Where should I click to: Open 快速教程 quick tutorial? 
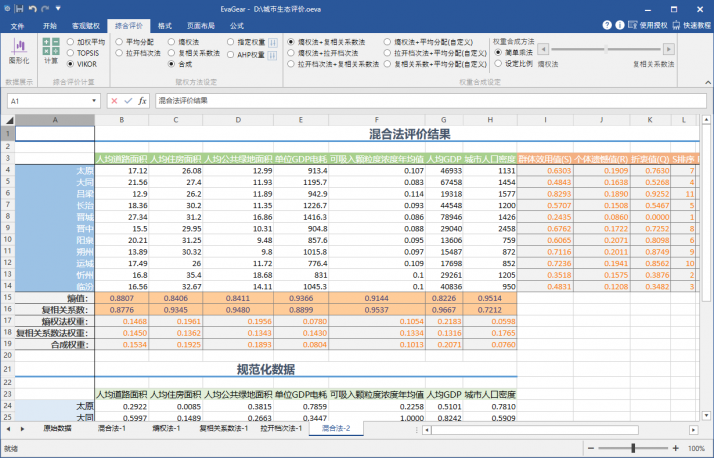coord(692,25)
